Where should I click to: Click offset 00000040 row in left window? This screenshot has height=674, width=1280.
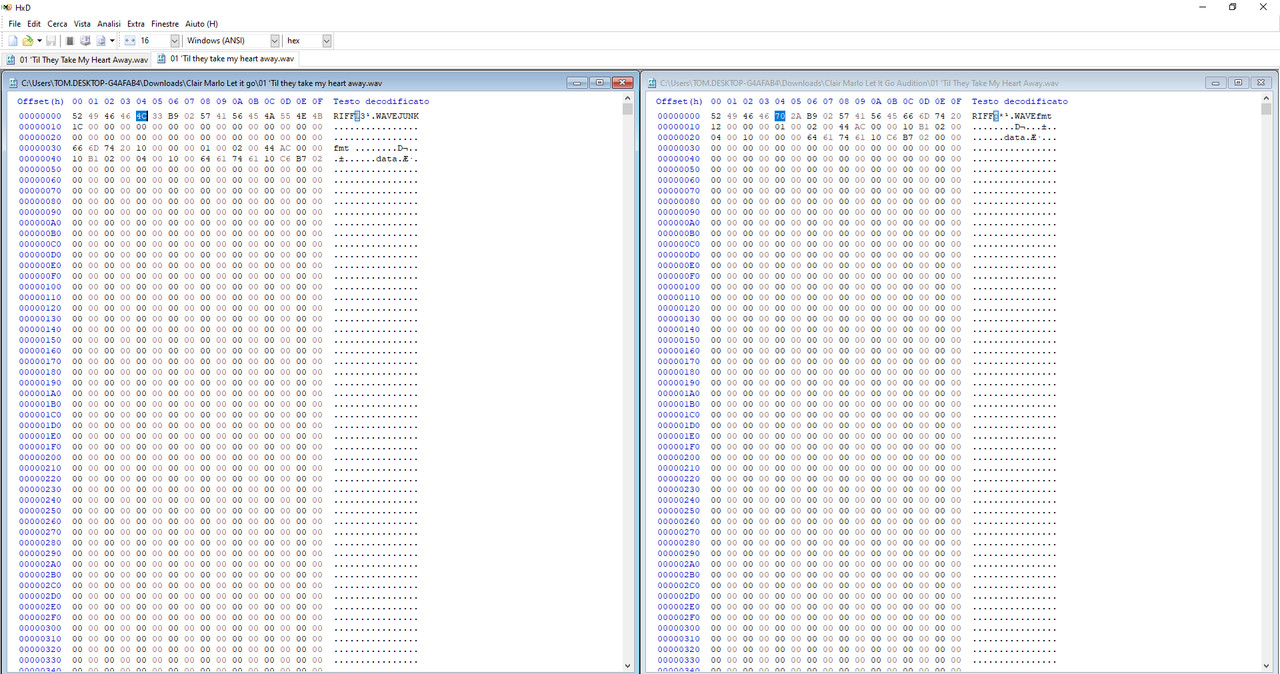tap(40, 159)
